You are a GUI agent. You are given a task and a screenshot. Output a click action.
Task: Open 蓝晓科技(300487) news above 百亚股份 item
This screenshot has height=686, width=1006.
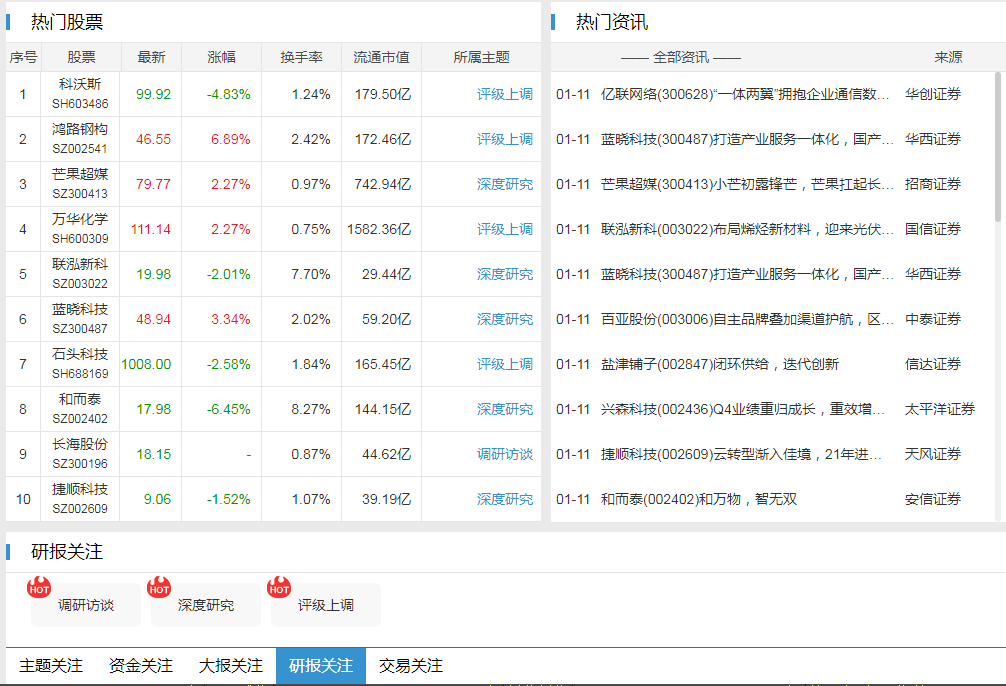(747, 274)
